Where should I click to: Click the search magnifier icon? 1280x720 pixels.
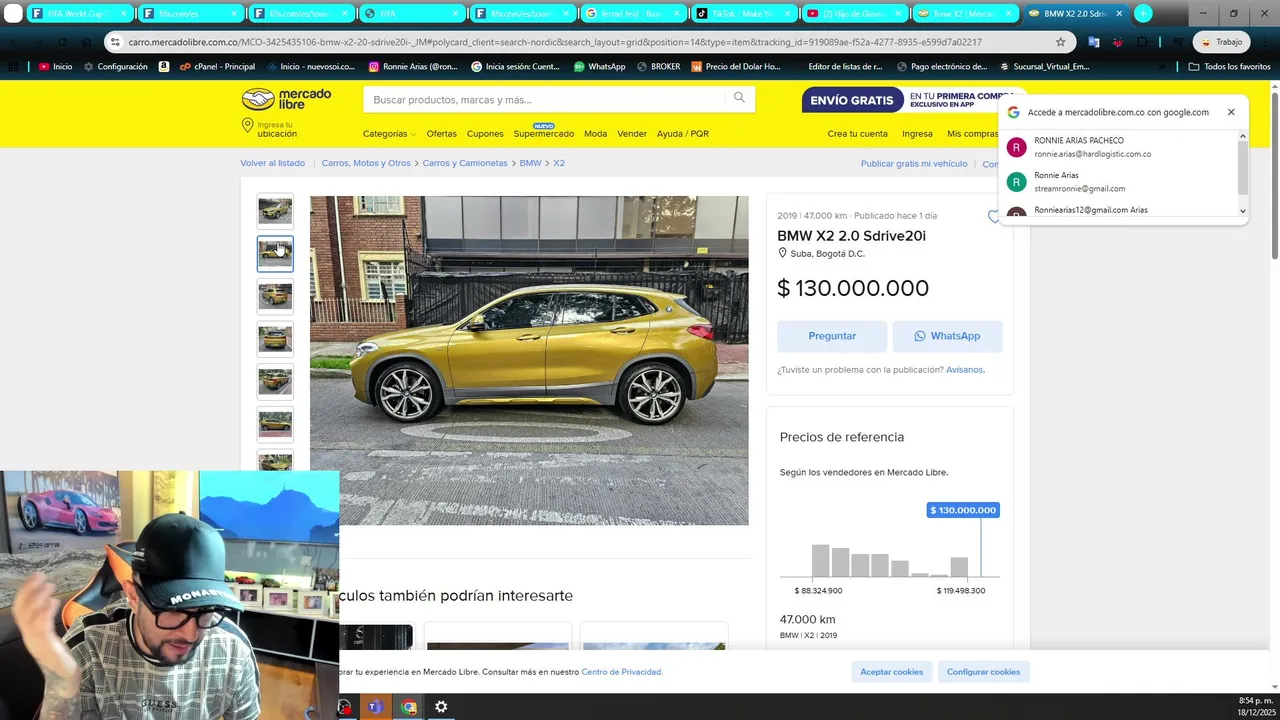click(739, 98)
